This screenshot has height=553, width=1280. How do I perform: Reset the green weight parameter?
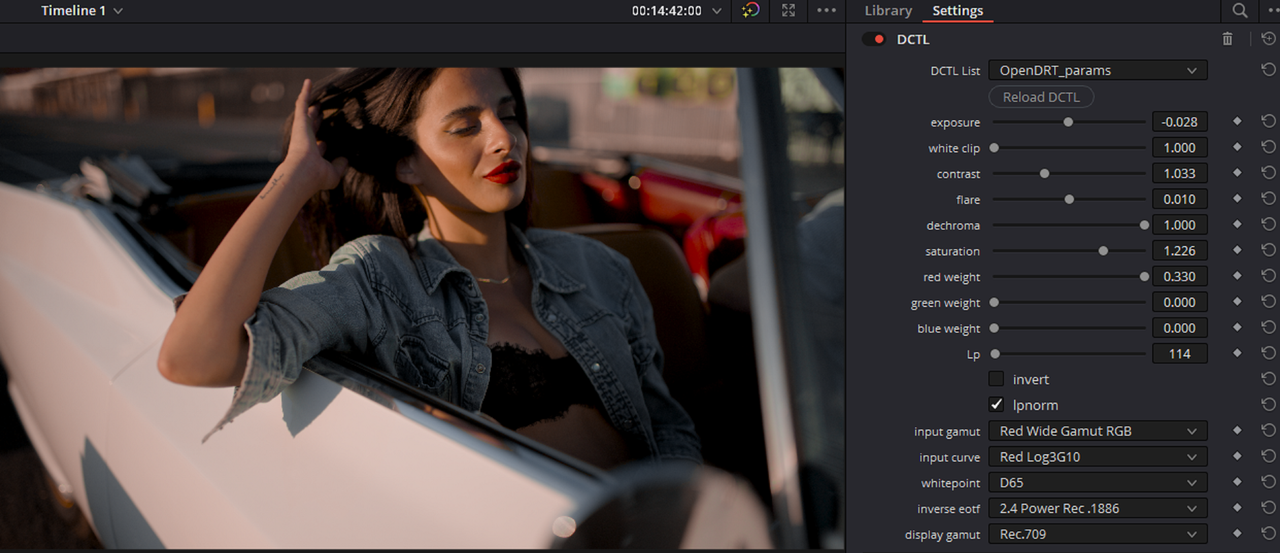pos(1268,302)
